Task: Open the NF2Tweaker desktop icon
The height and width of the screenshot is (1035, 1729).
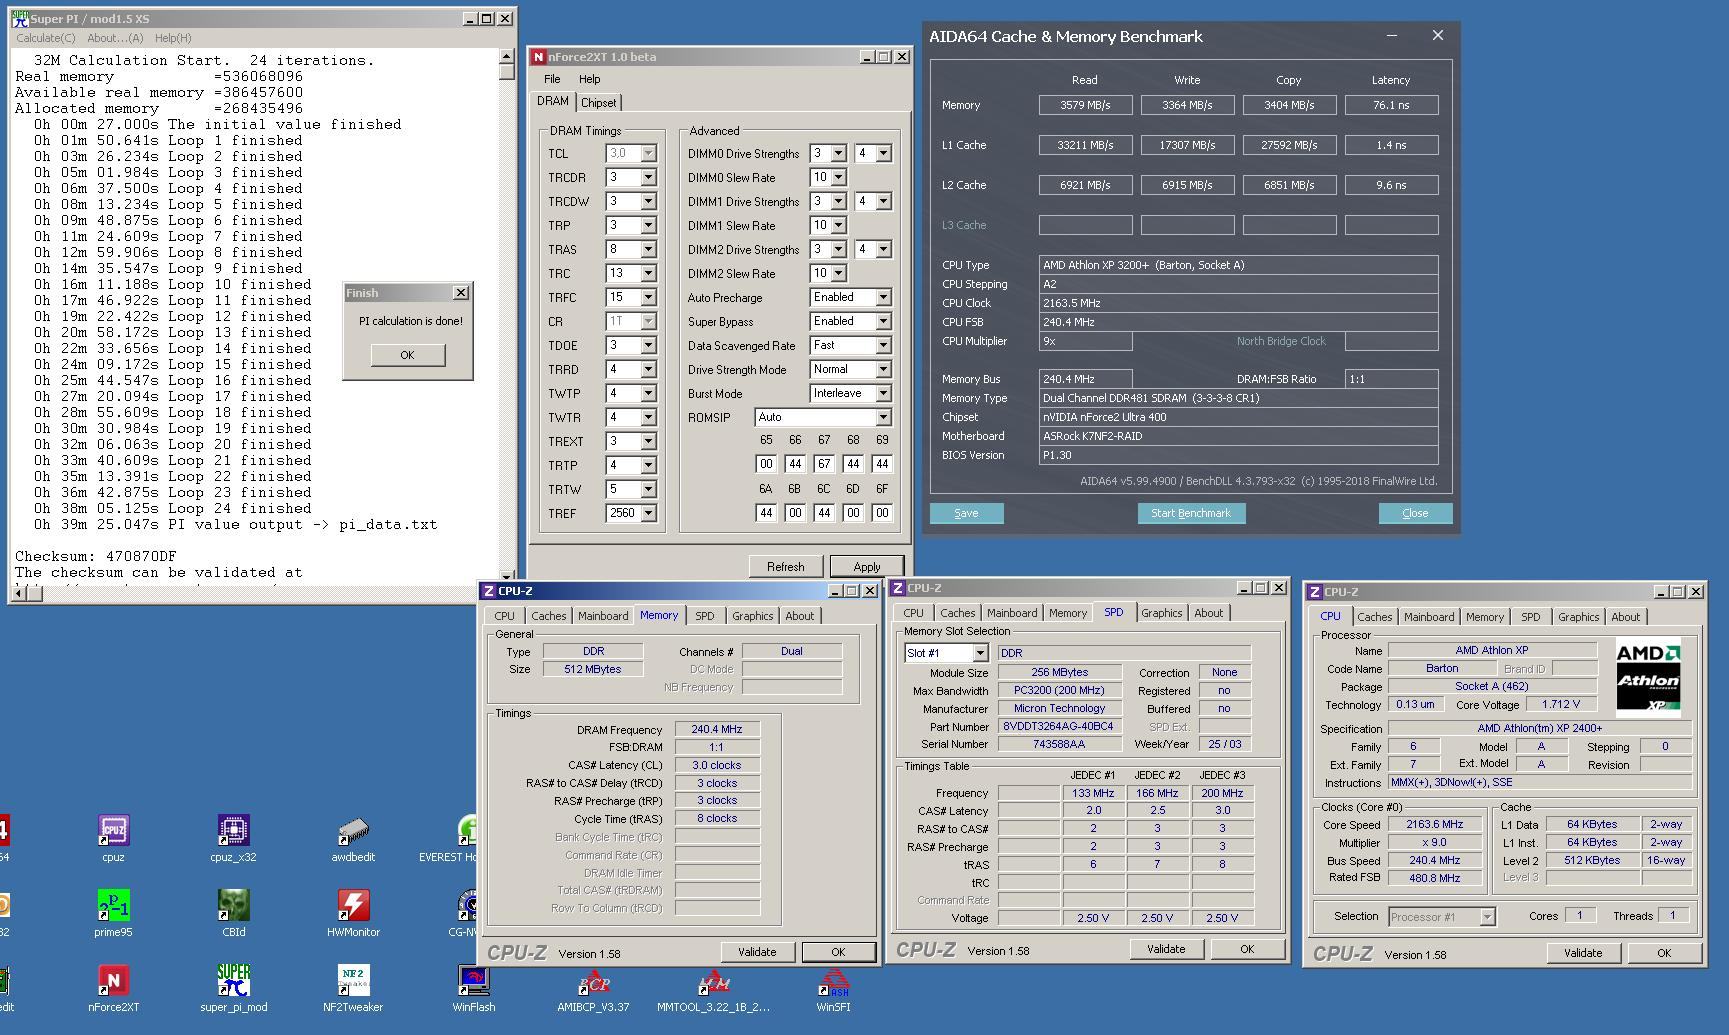Action: tap(353, 981)
